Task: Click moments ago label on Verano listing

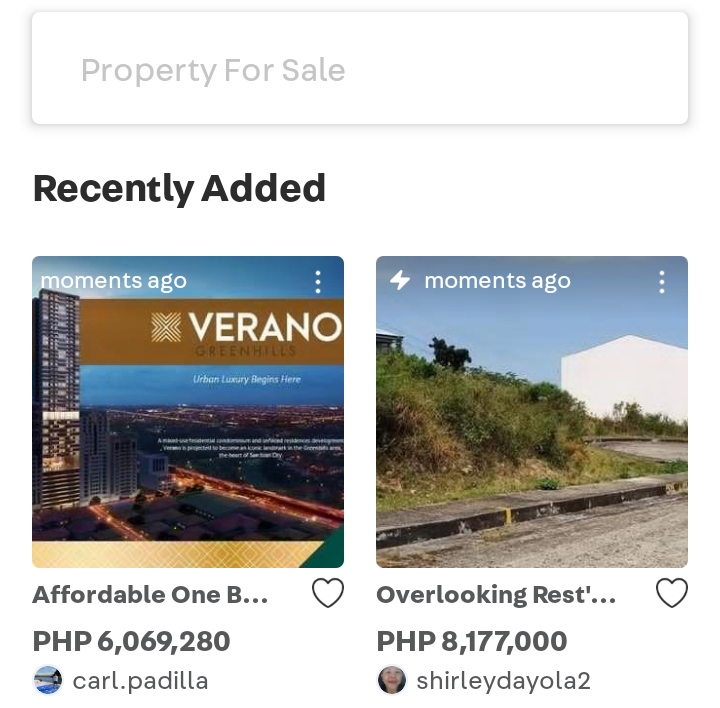Action: point(114,281)
